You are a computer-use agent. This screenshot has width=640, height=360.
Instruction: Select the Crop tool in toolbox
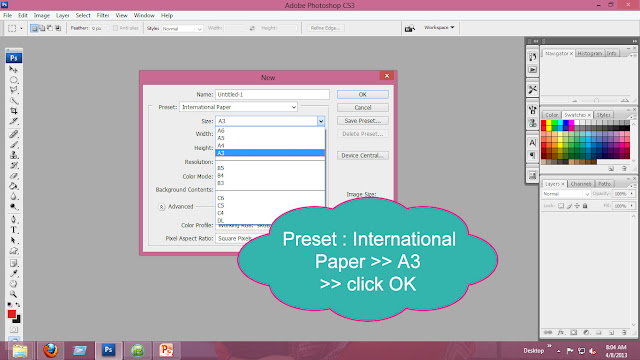(13, 111)
